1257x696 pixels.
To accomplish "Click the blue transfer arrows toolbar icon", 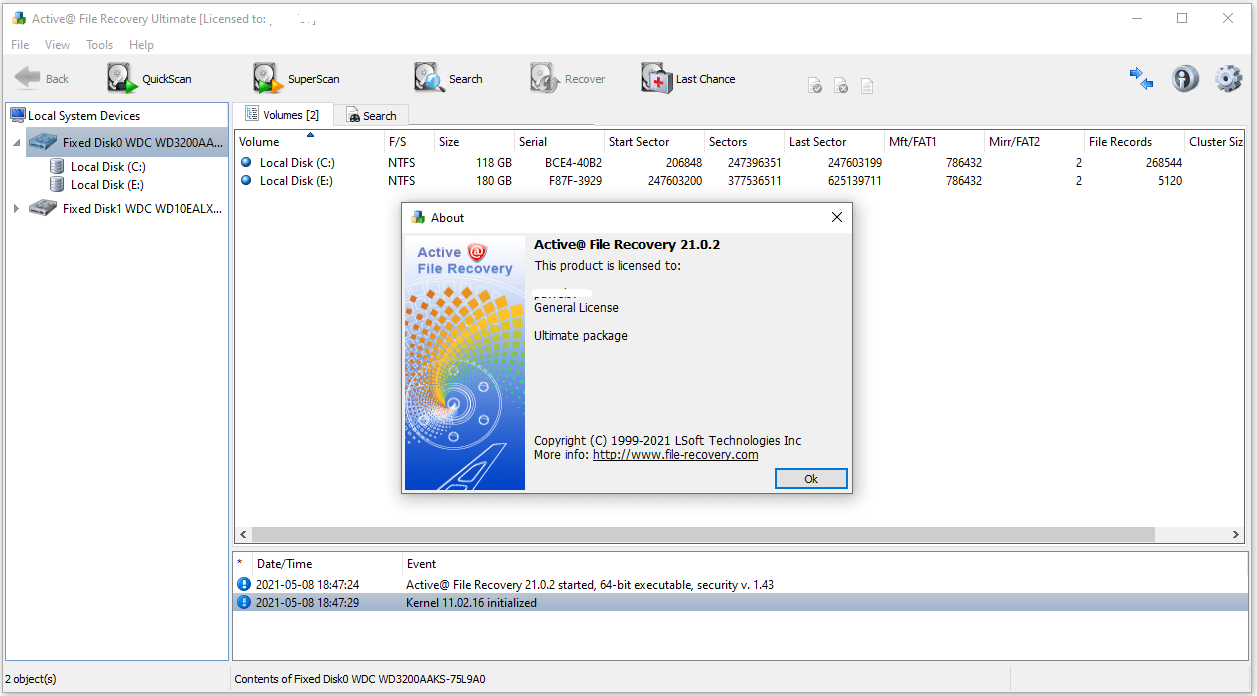I will click(1141, 78).
